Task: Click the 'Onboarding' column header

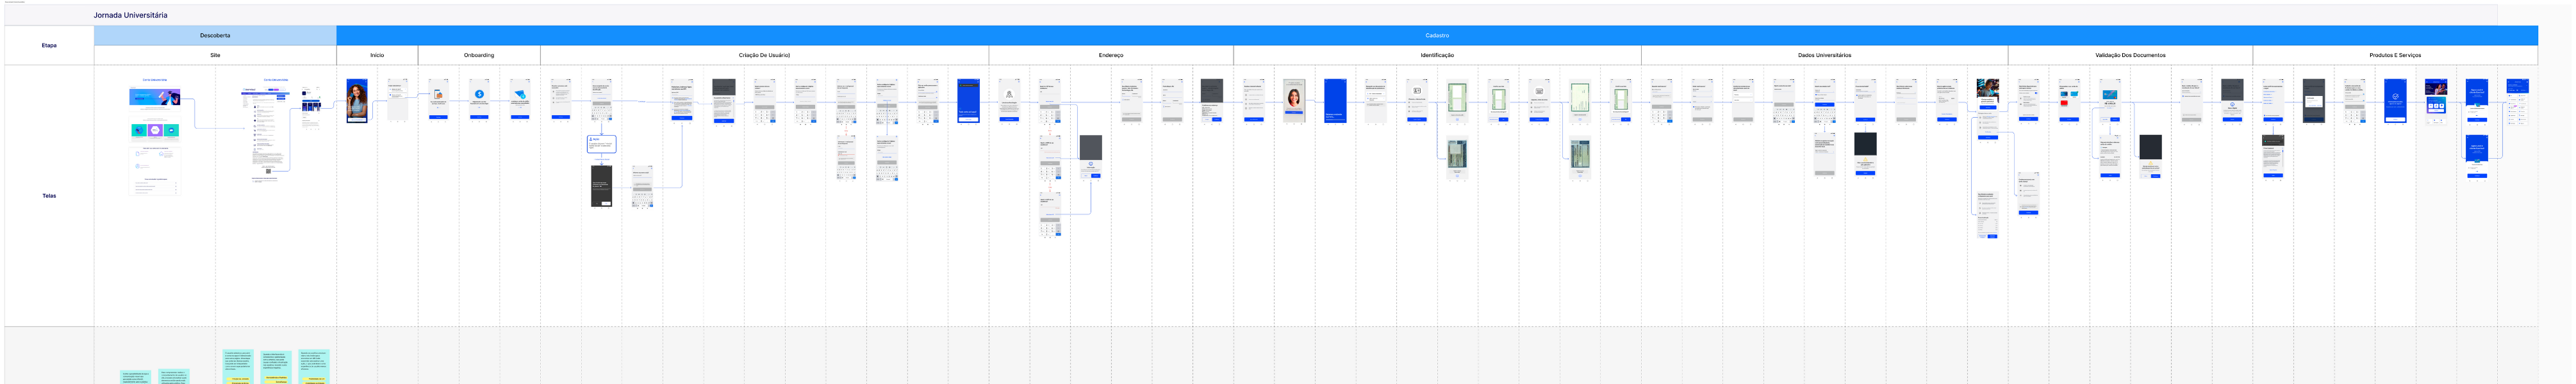Action: pos(479,55)
